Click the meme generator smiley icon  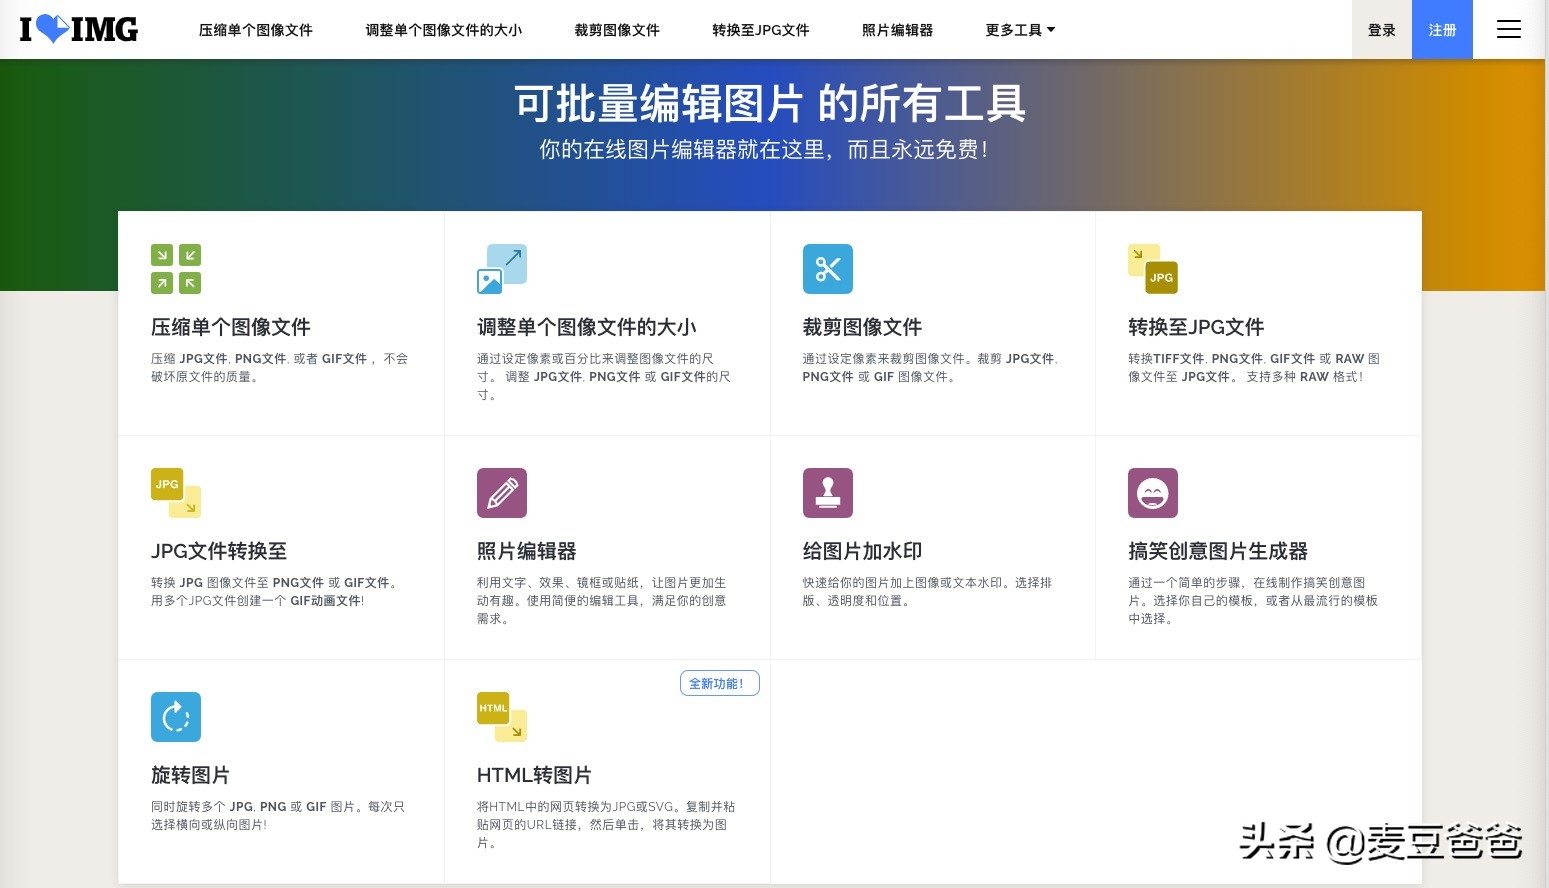1152,492
